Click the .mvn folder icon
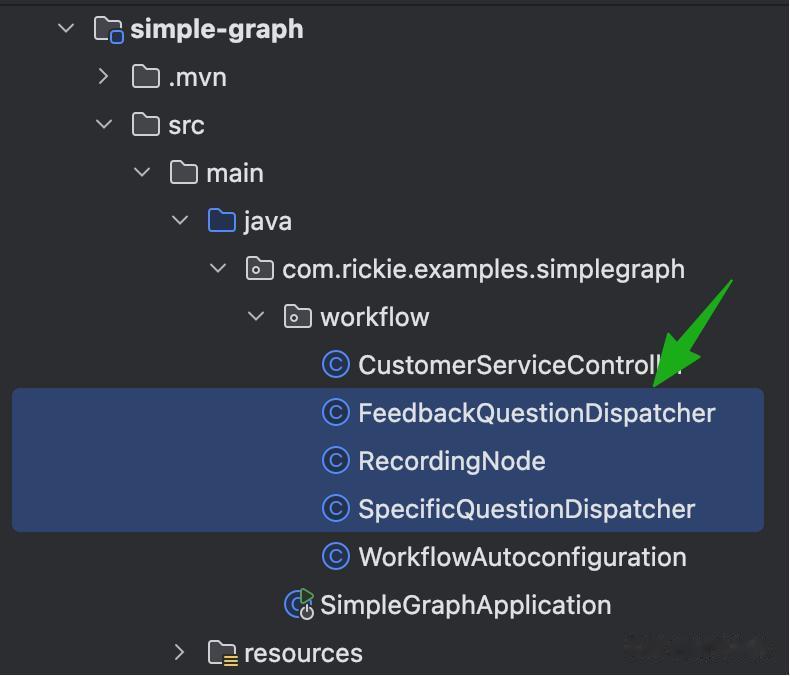The height and width of the screenshot is (676, 790). (146, 77)
